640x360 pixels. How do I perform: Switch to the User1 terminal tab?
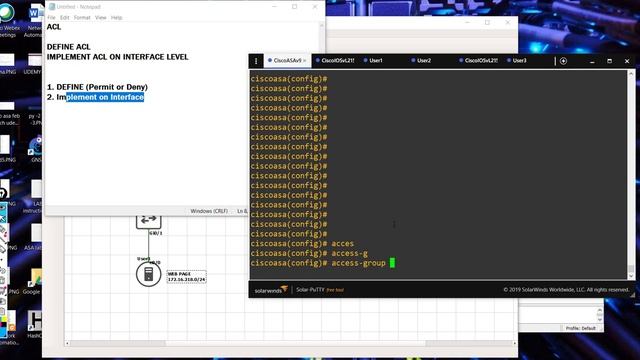(x=373, y=60)
